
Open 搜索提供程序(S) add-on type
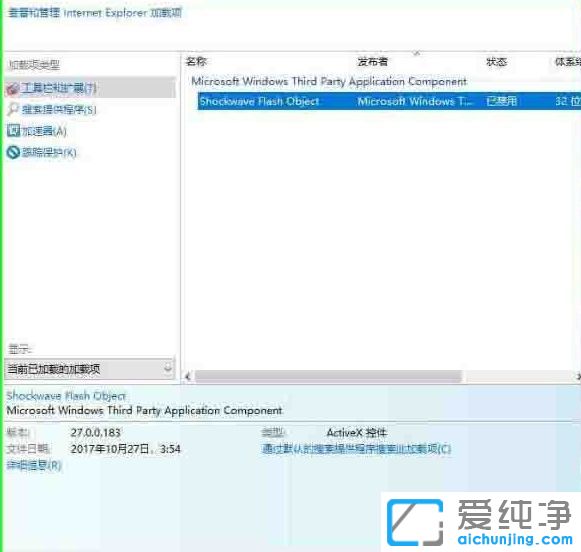(59, 110)
